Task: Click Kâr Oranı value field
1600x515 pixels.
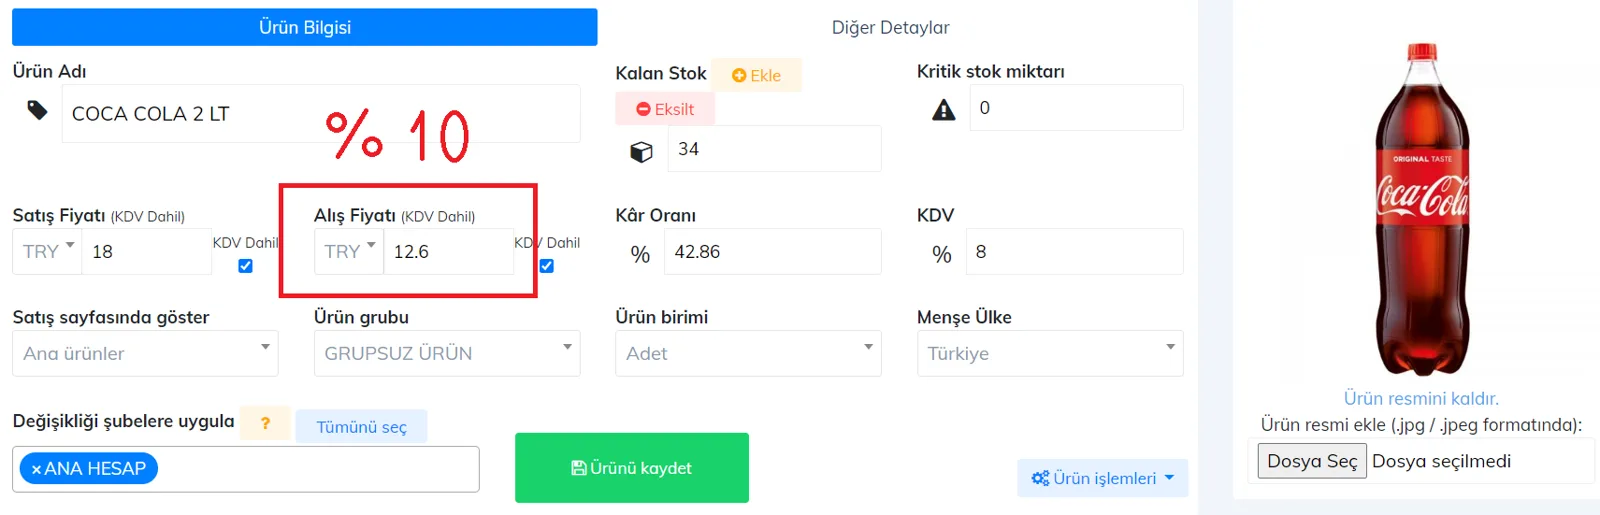Action: pyautogui.click(x=773, y=251)
